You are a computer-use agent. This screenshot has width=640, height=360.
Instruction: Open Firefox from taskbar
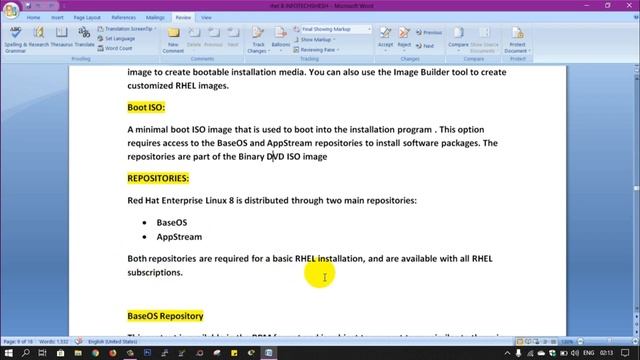[x=113, y=353]
